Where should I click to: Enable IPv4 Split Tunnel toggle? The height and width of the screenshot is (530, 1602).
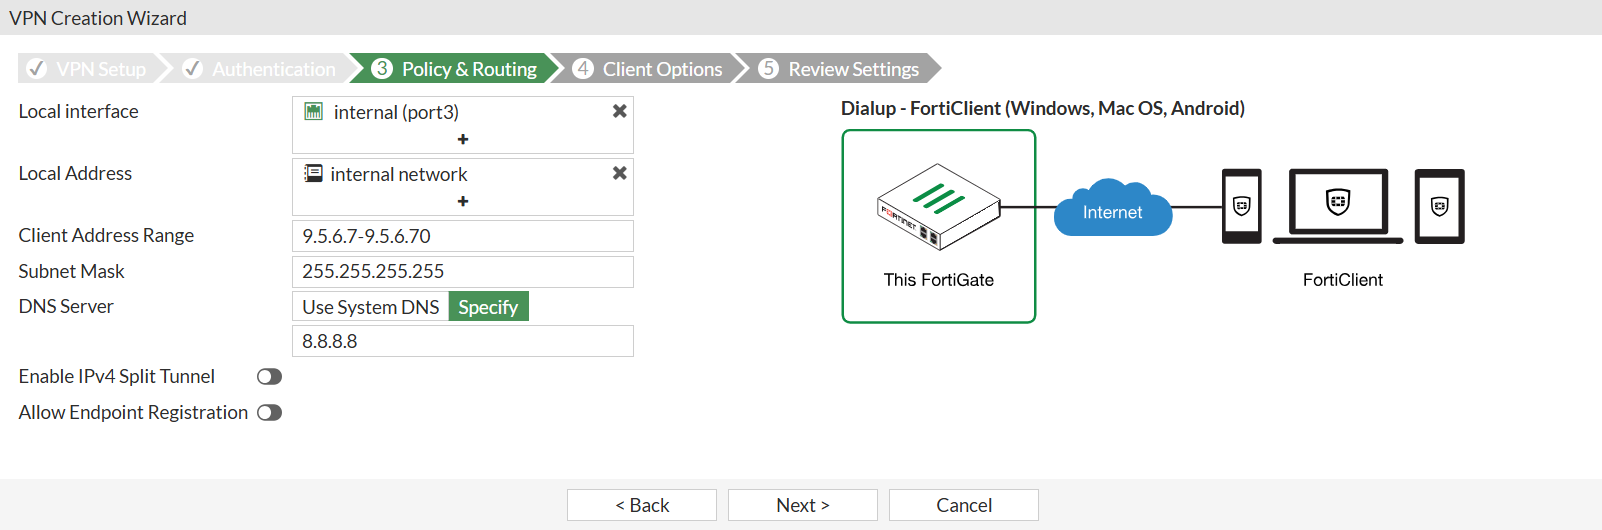(269, 377)
